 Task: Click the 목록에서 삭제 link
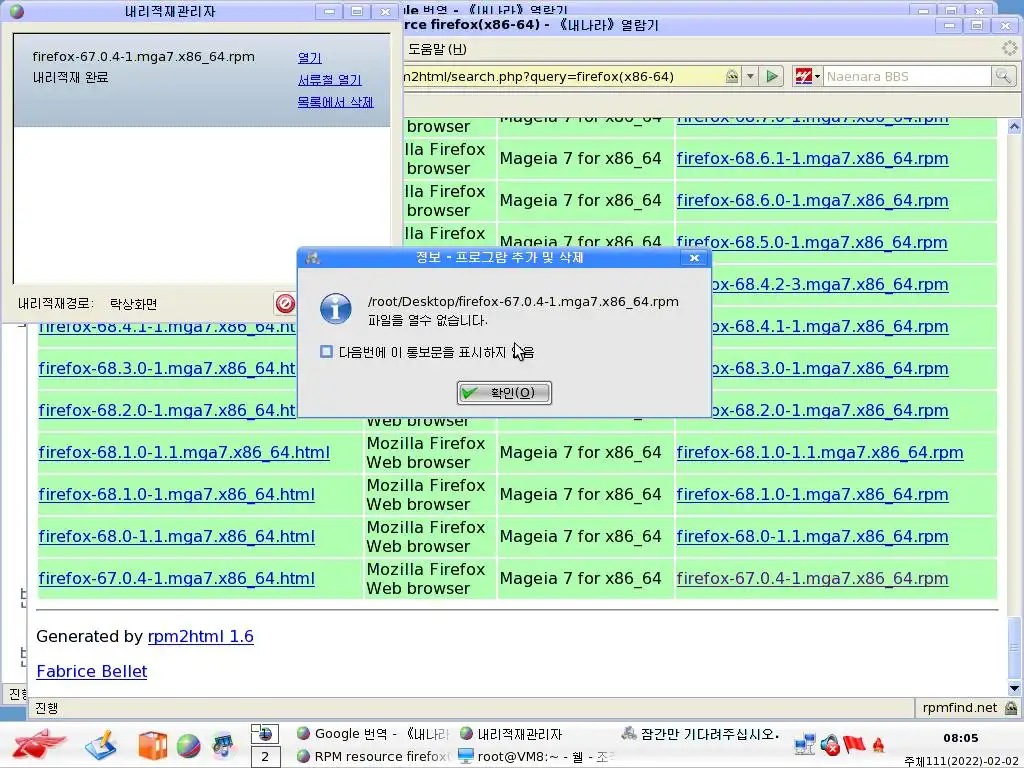[336, 102]
